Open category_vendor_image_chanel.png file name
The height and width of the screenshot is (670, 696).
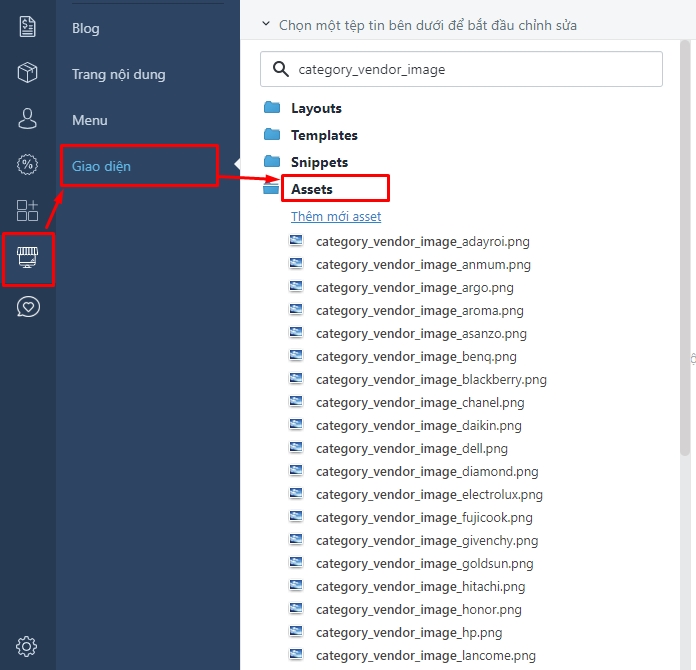click(420, 403)
